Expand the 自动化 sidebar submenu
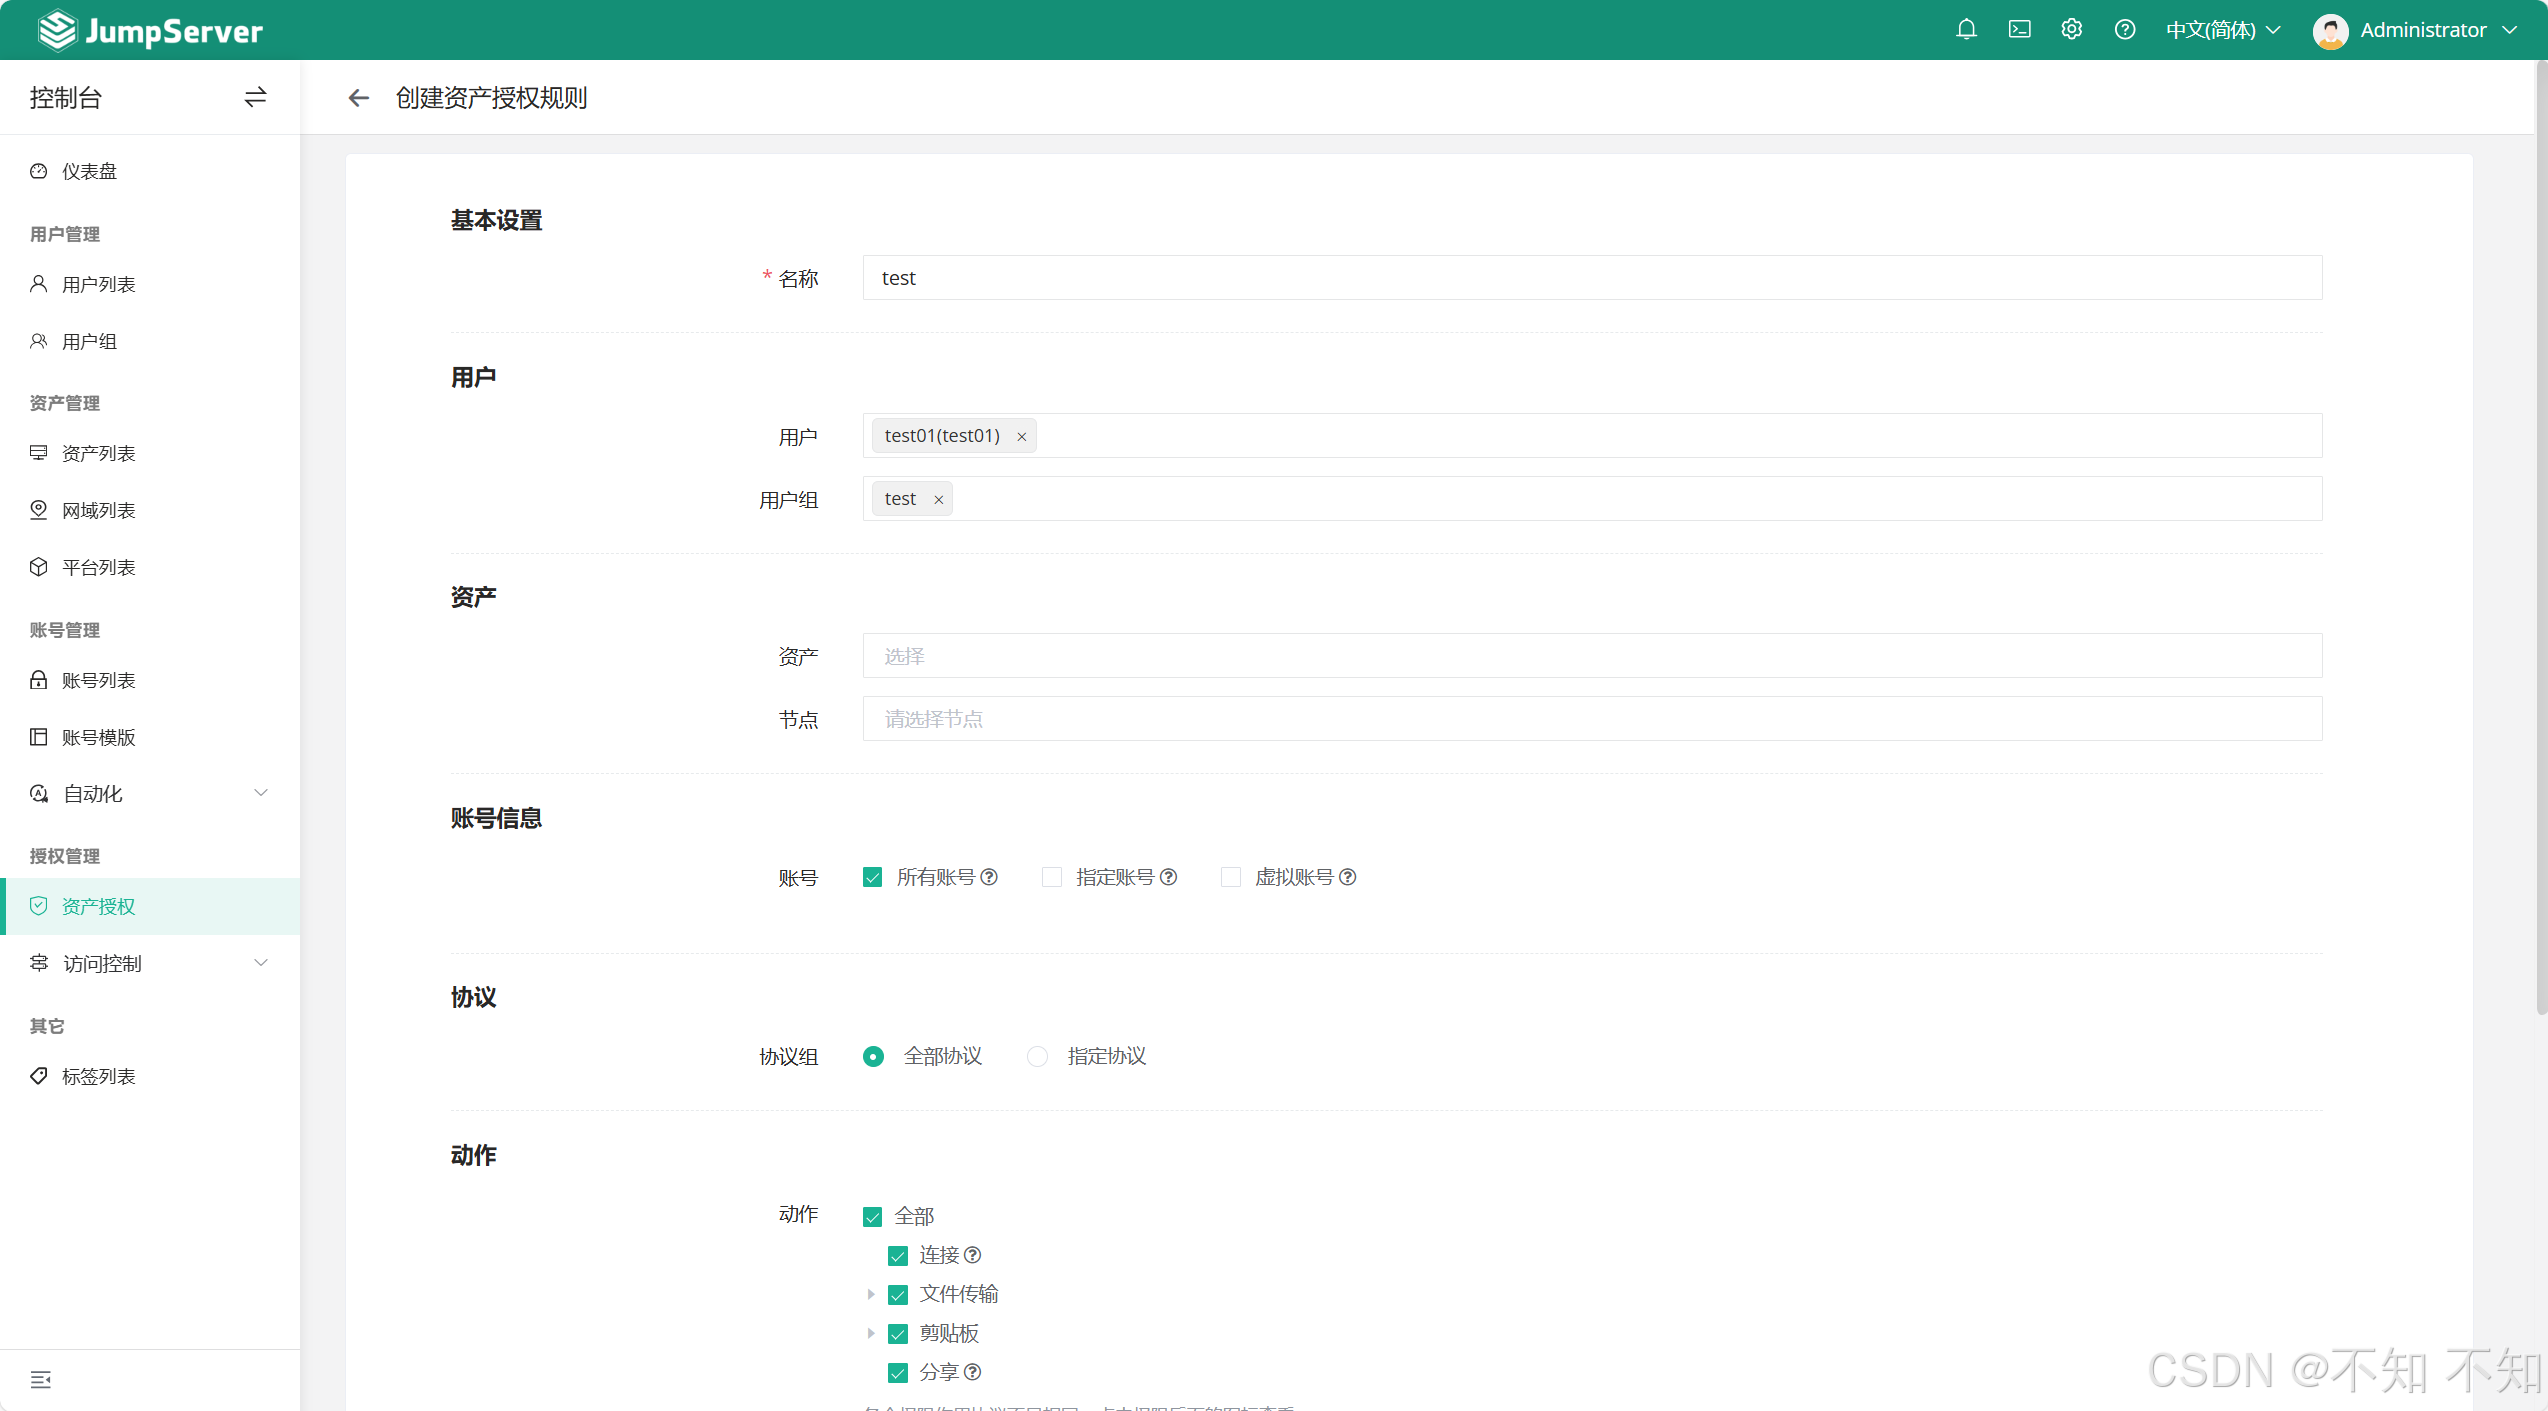This screenshot has width=2548, height=1411. coord(150,794)
